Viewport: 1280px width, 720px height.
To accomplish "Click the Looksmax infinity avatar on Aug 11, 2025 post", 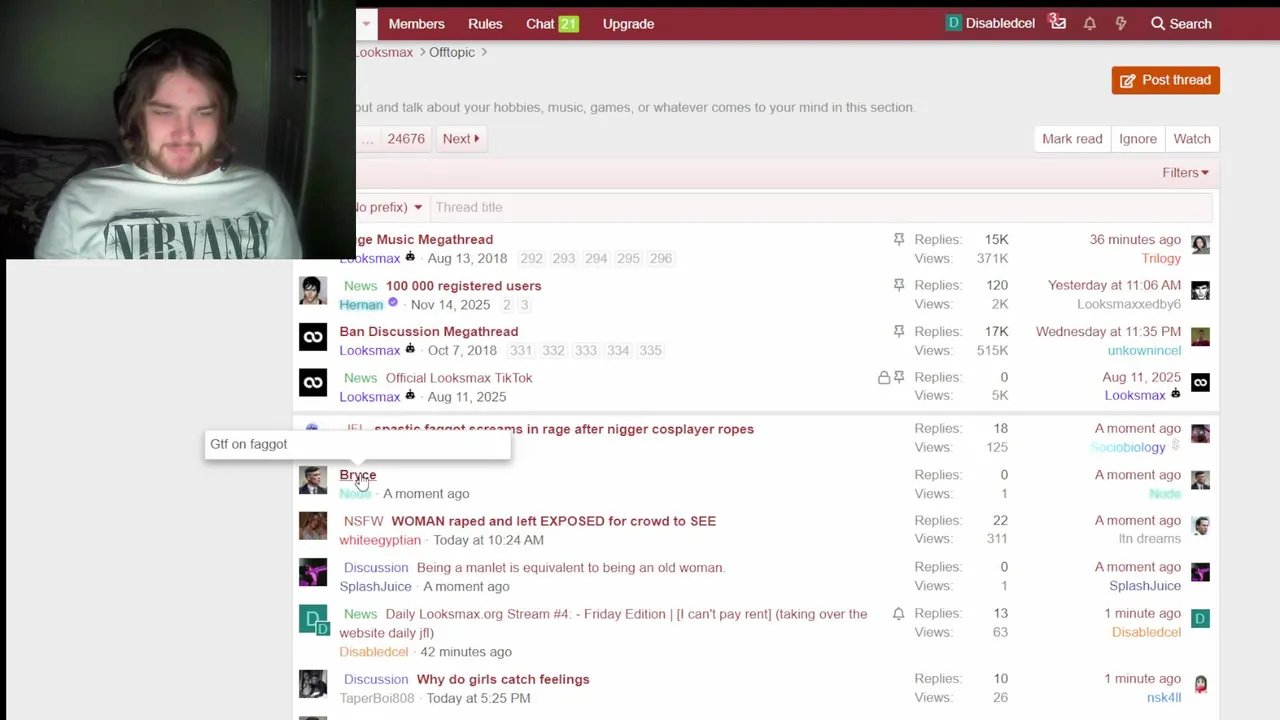I will tap(1200, 382).
